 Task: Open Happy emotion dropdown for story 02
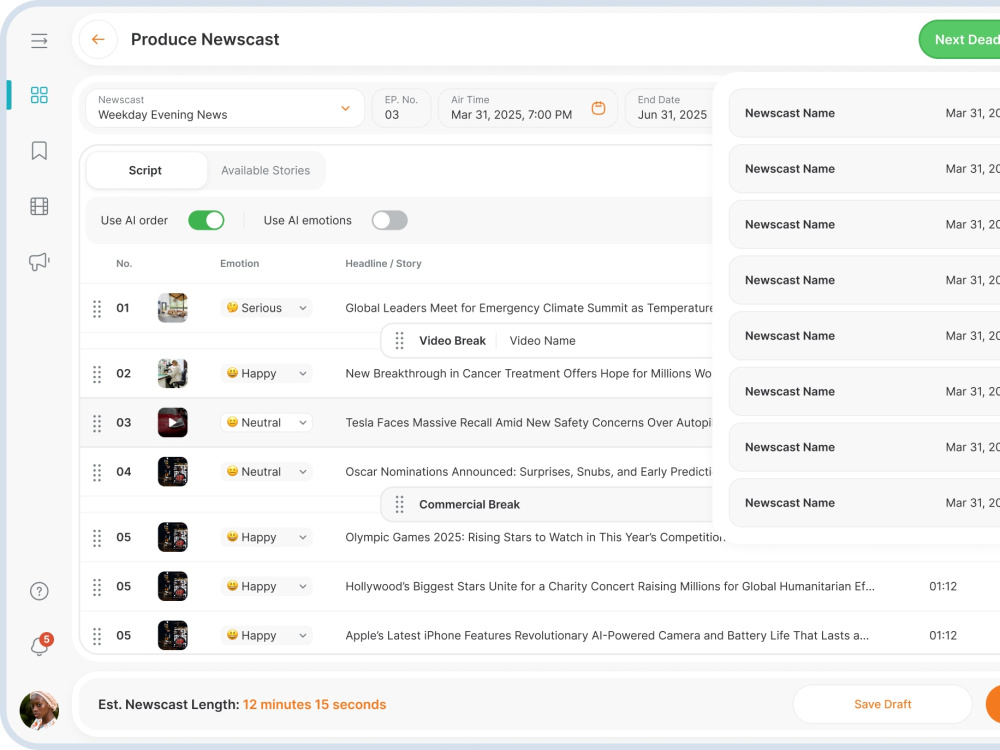[x=267, y=374]
